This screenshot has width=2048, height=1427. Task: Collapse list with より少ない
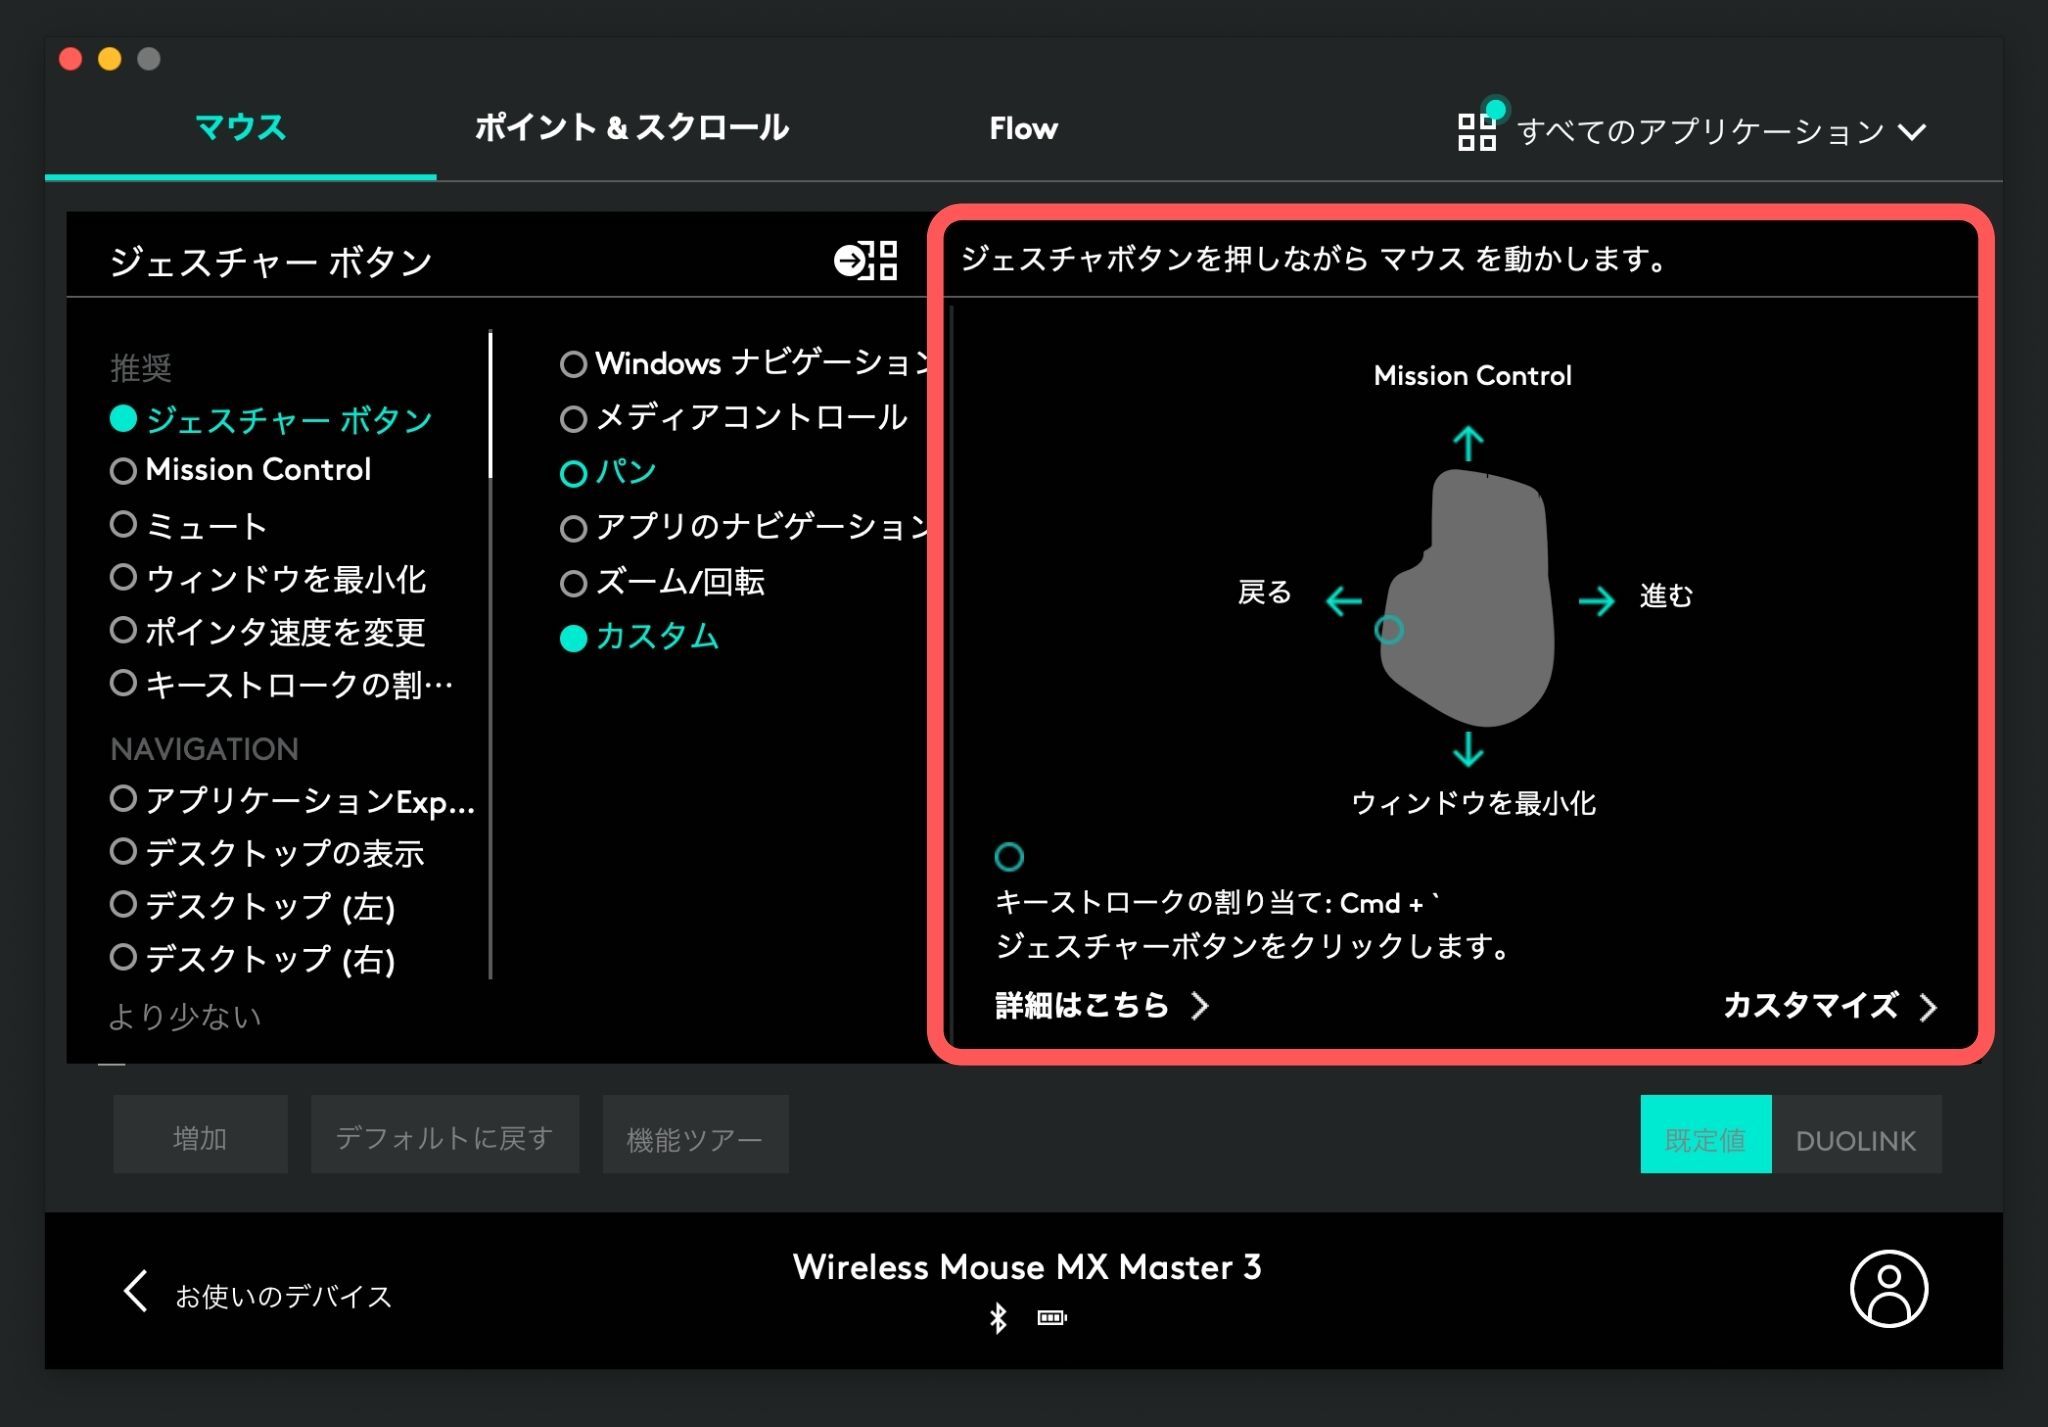(x=185, y=1017)
